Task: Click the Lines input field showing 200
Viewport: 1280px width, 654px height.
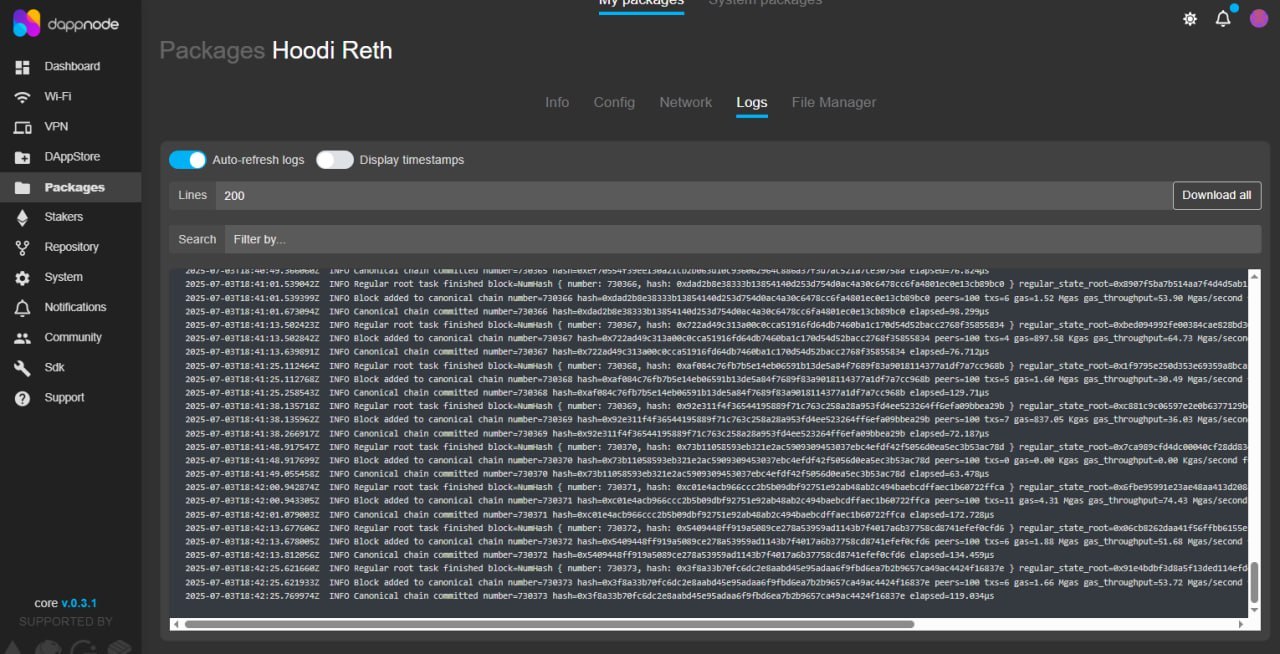Action: [x=693, y=195]
